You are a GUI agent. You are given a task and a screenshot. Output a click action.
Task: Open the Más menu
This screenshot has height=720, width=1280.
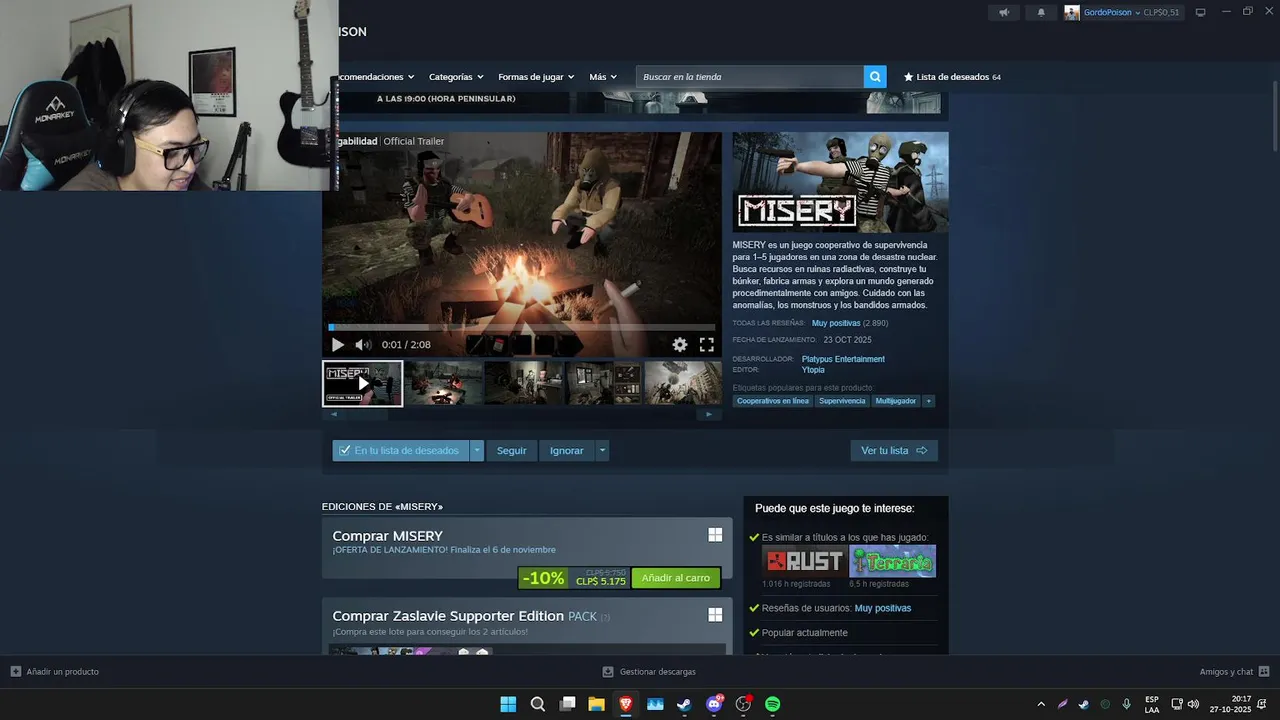[603, 77]
